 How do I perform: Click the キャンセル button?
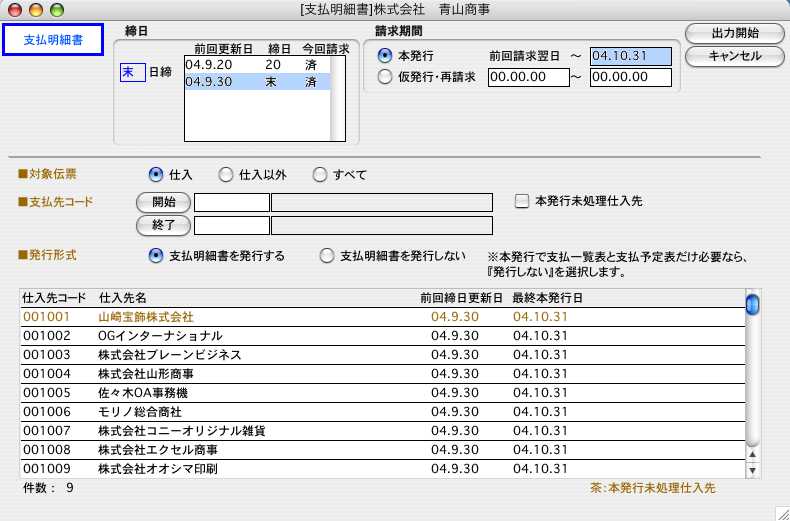point(734,56)
